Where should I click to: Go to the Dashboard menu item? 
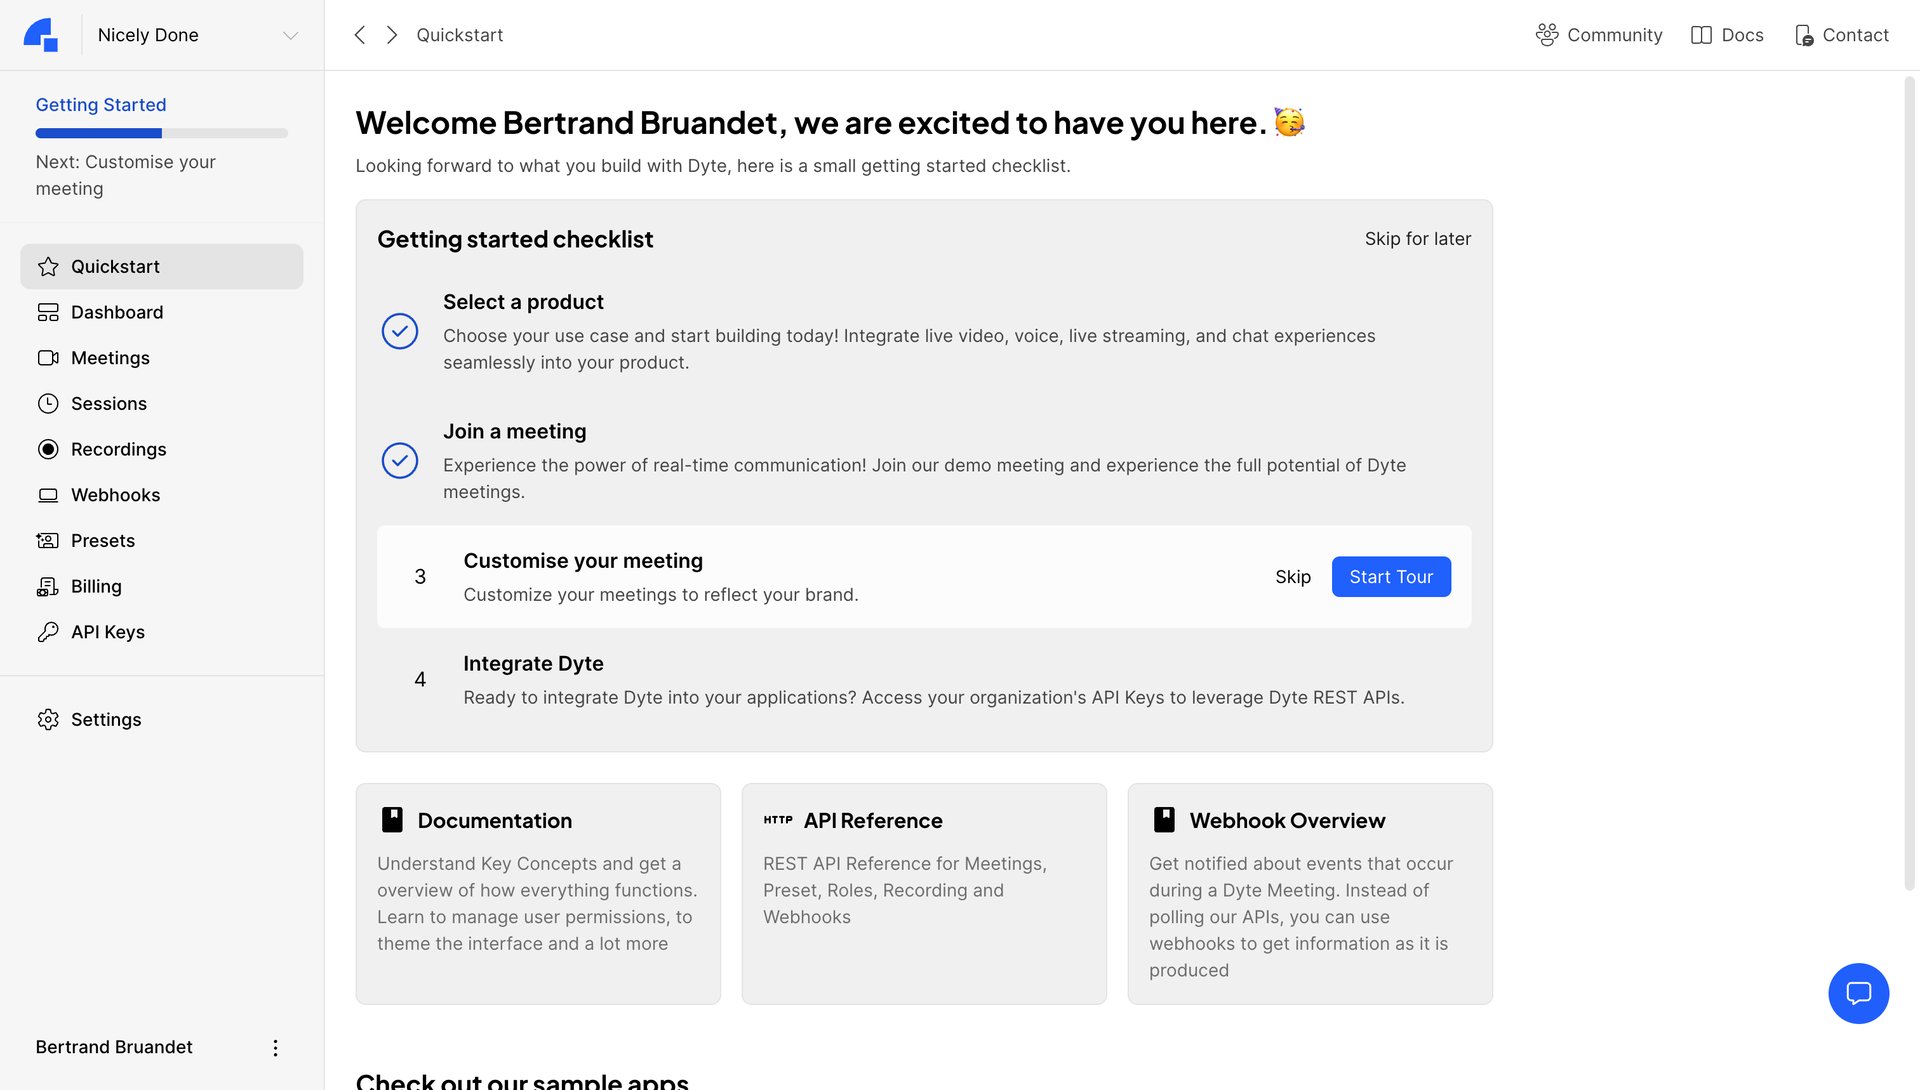point(117,312)
